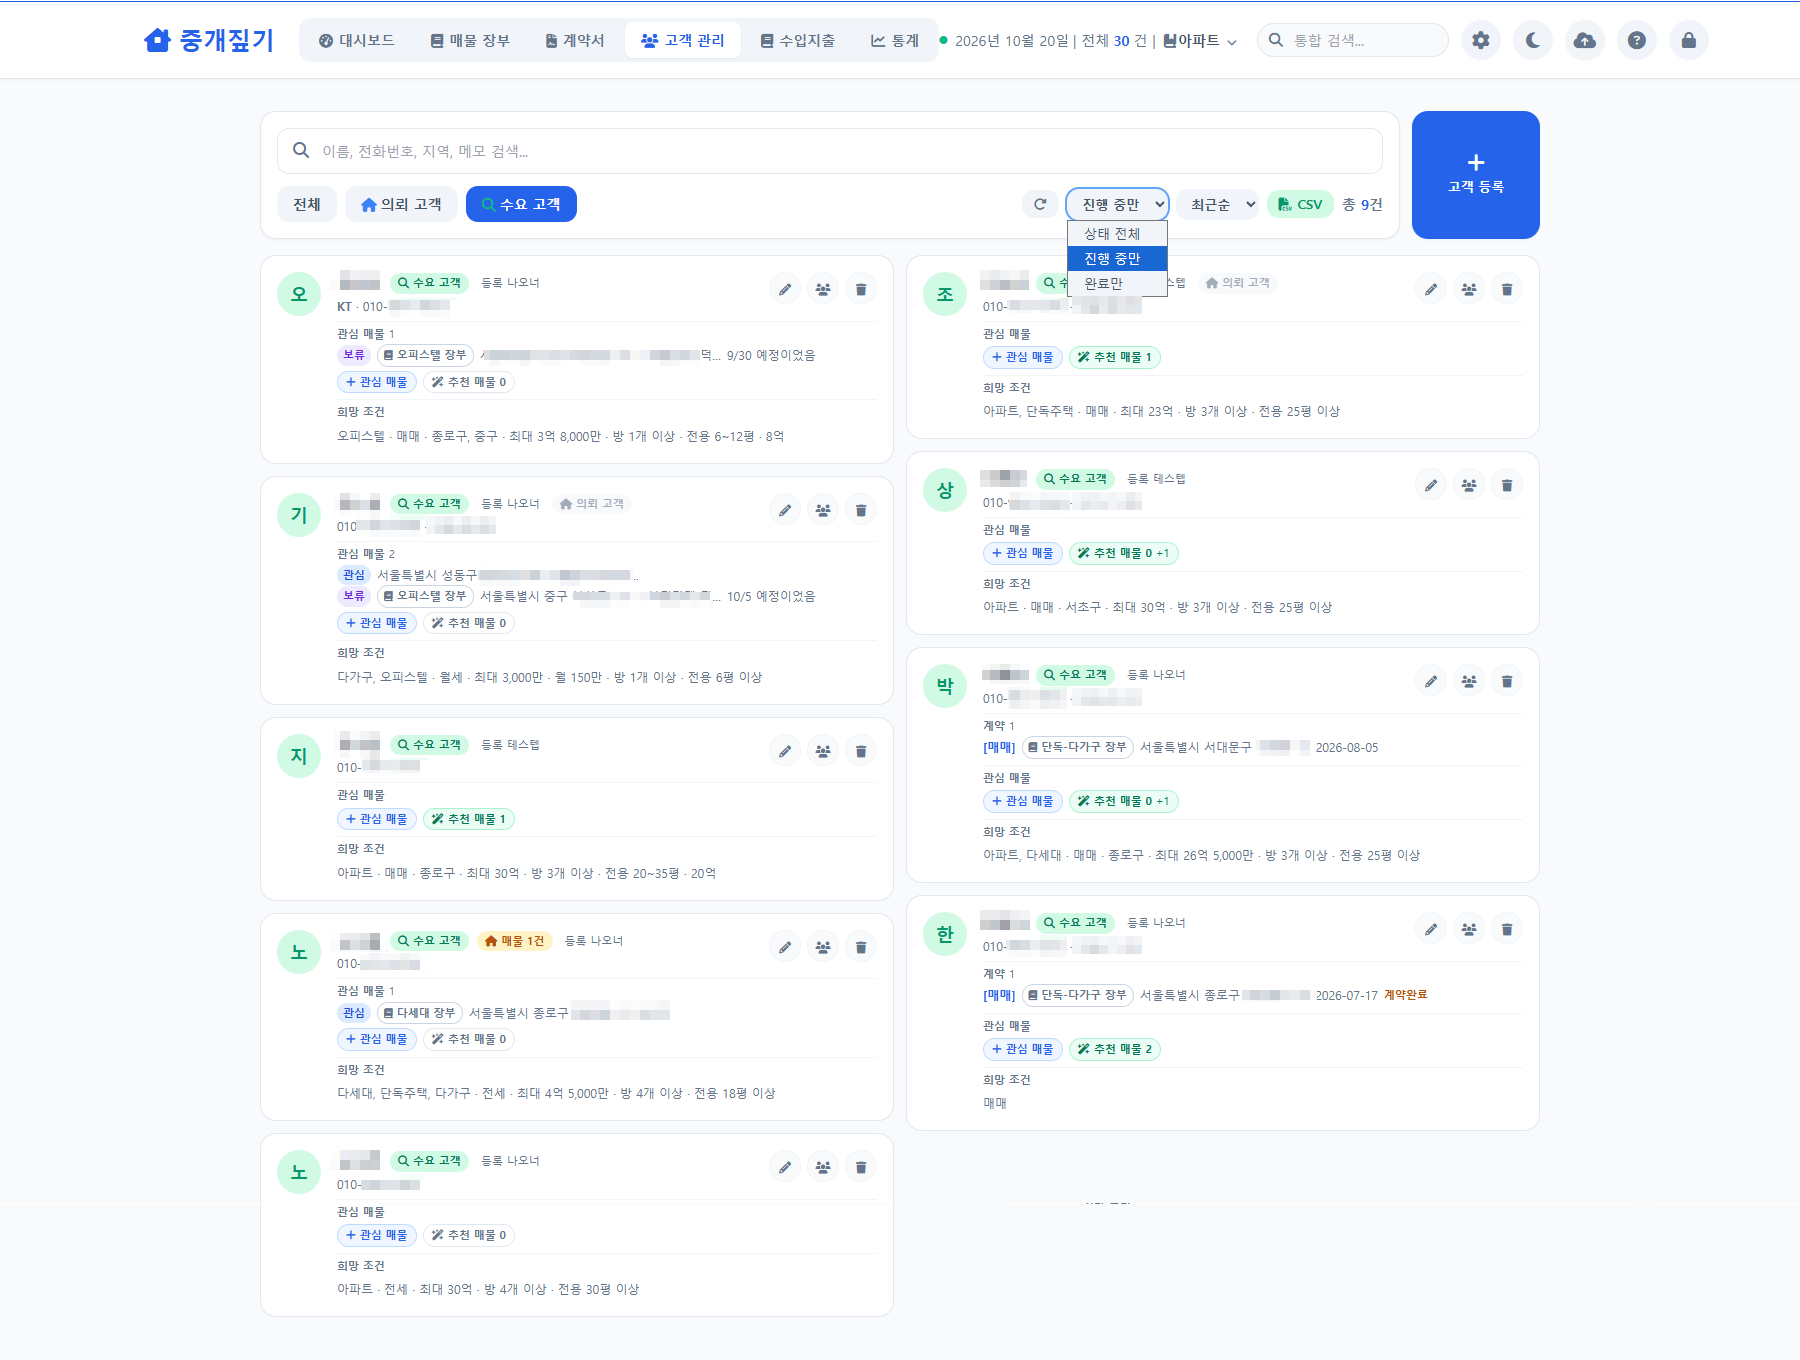The image size is (1800, 1360).
Task: Click the lock icon in header
Action: [x=1689, y=40]
